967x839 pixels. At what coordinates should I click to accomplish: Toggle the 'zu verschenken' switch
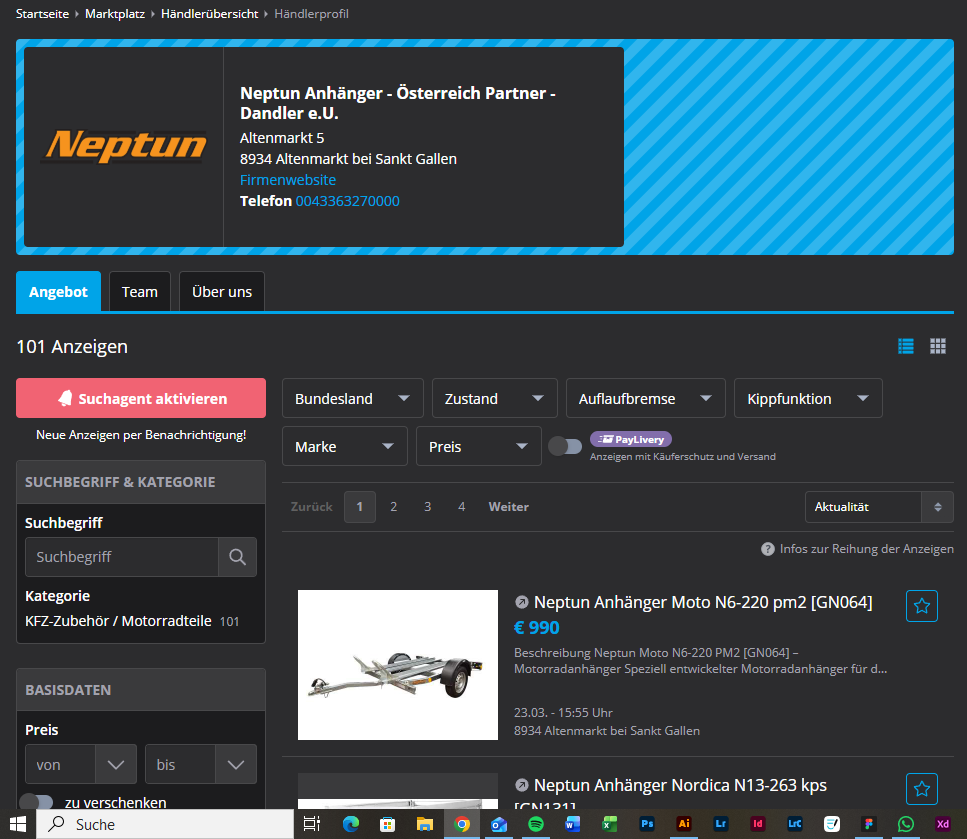(36, 802)
